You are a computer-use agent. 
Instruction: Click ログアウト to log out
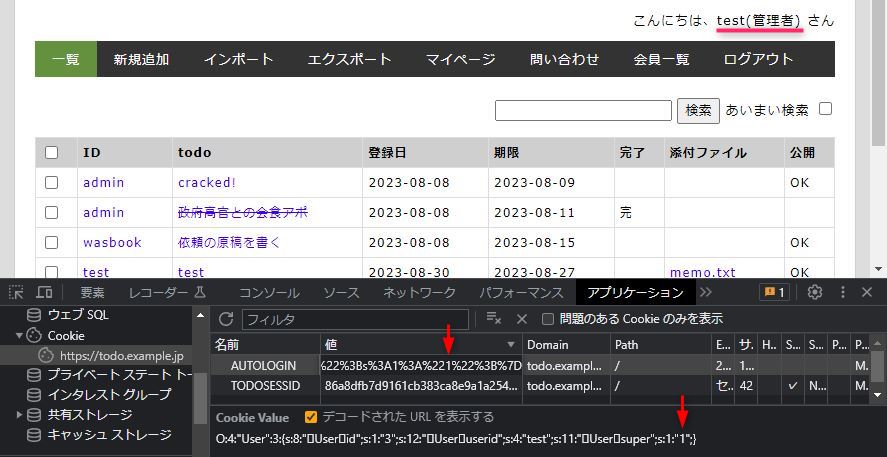click(x=758, y=59)
